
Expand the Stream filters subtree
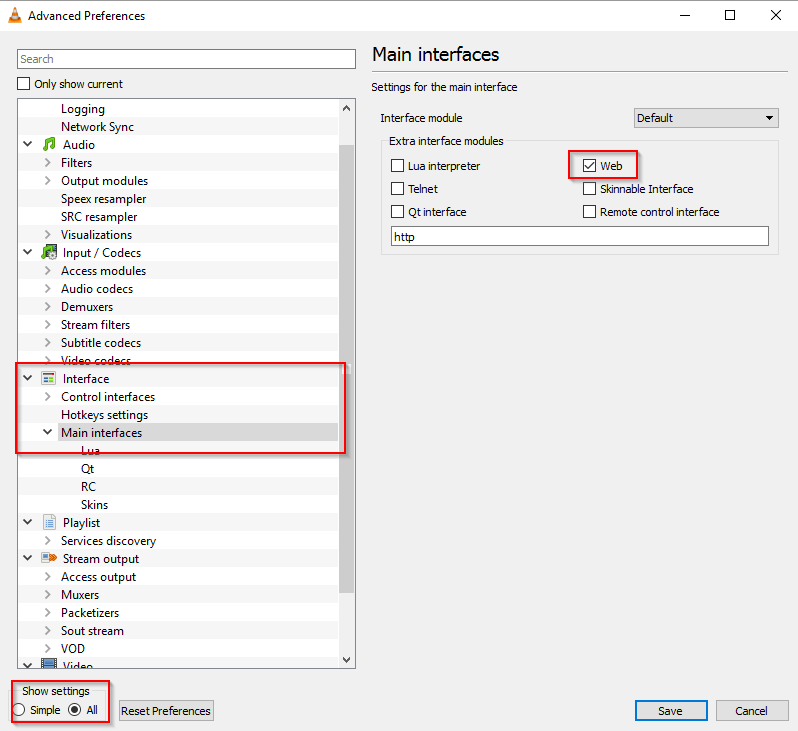pyautogui.click(x=47, y=324)
